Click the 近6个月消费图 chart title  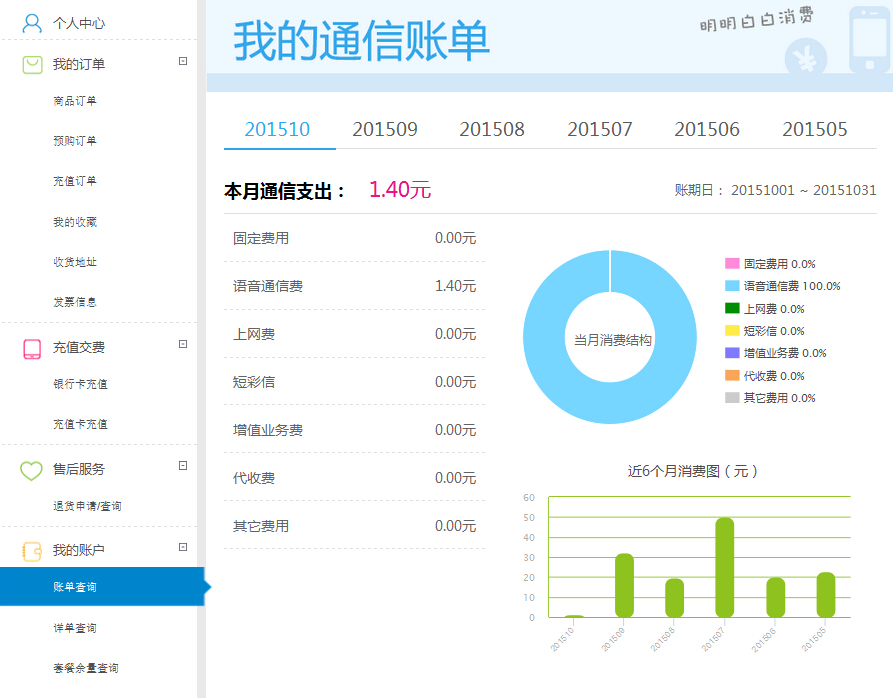(x=693, y=471)
